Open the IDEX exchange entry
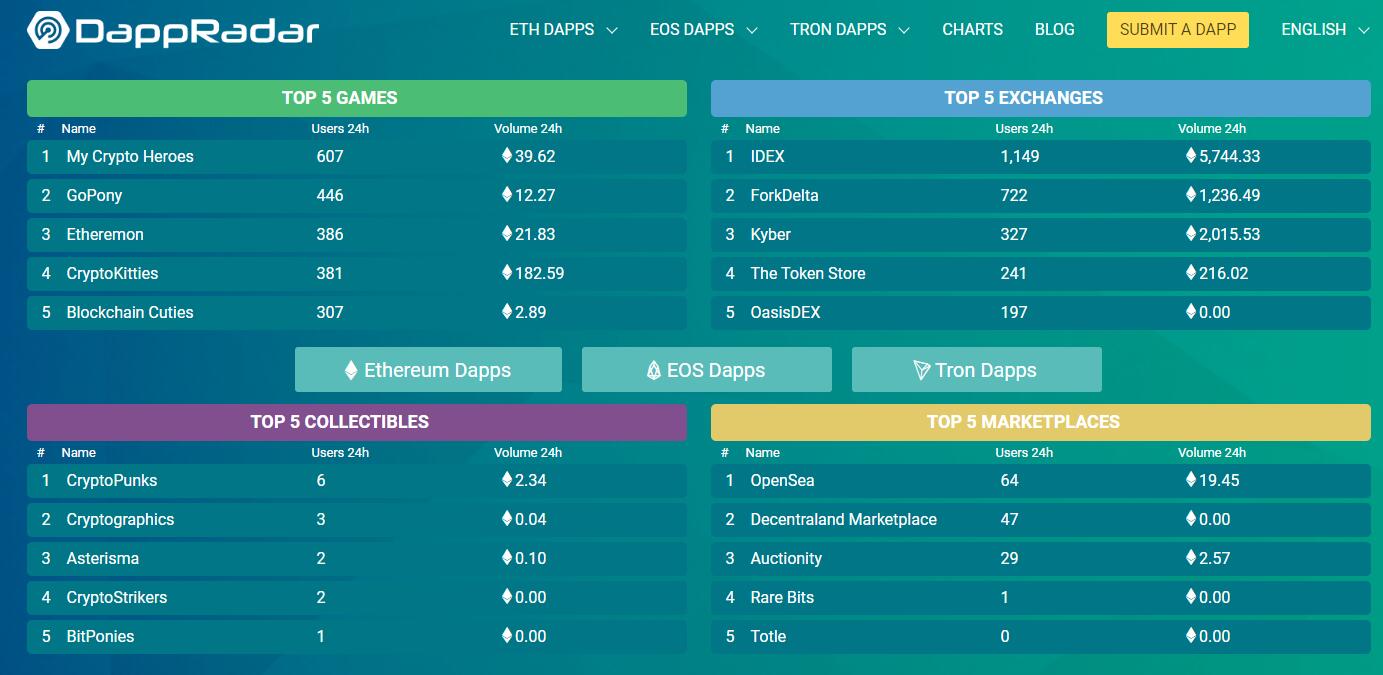Viewport: 1383px width, 675px height. pos(1041,157)
